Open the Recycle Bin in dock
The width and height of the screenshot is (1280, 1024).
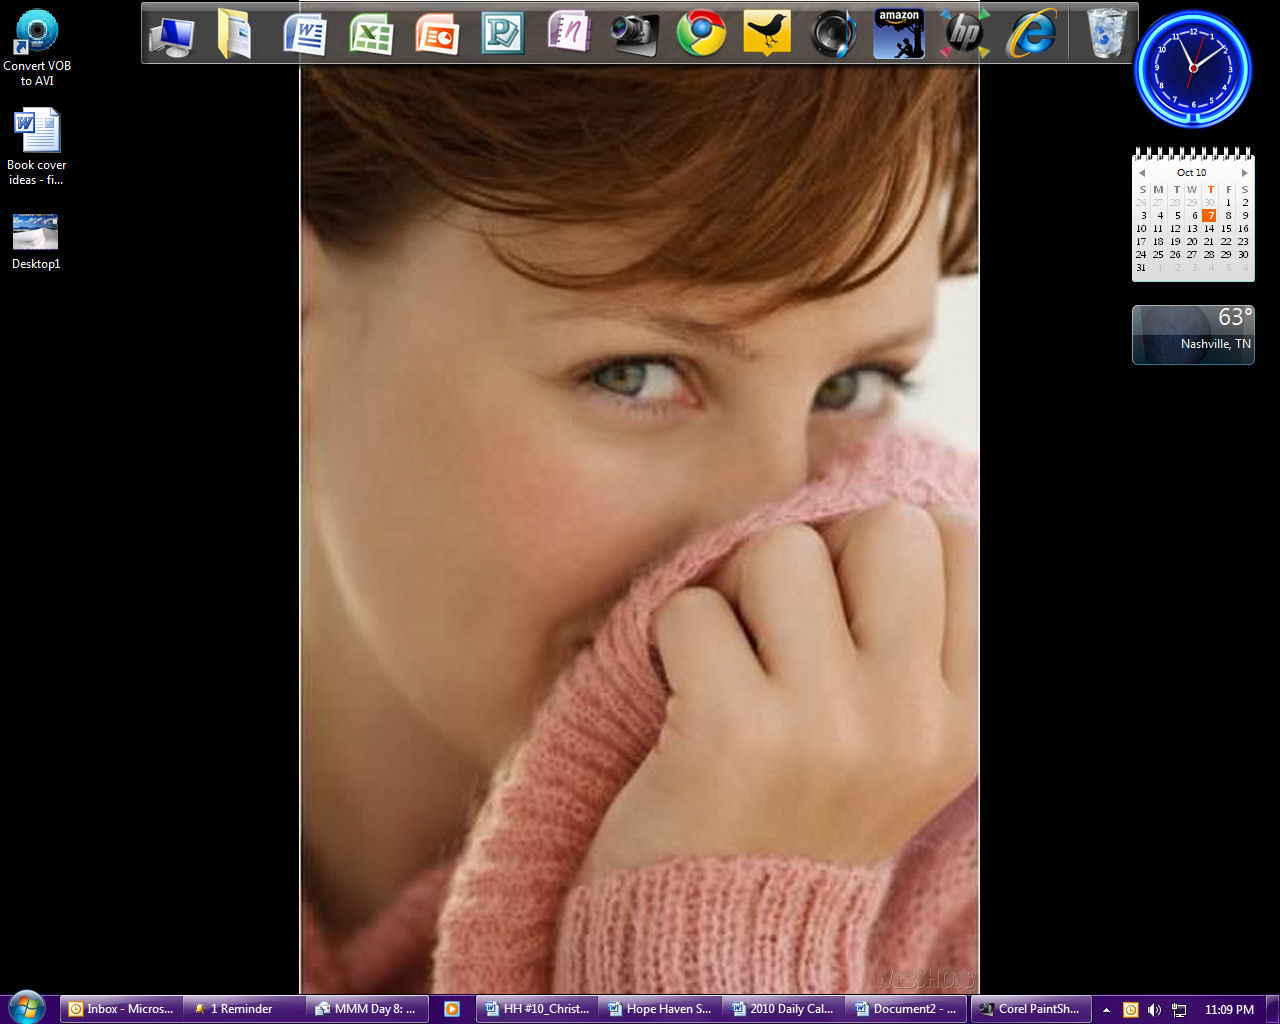(1106, 34)
